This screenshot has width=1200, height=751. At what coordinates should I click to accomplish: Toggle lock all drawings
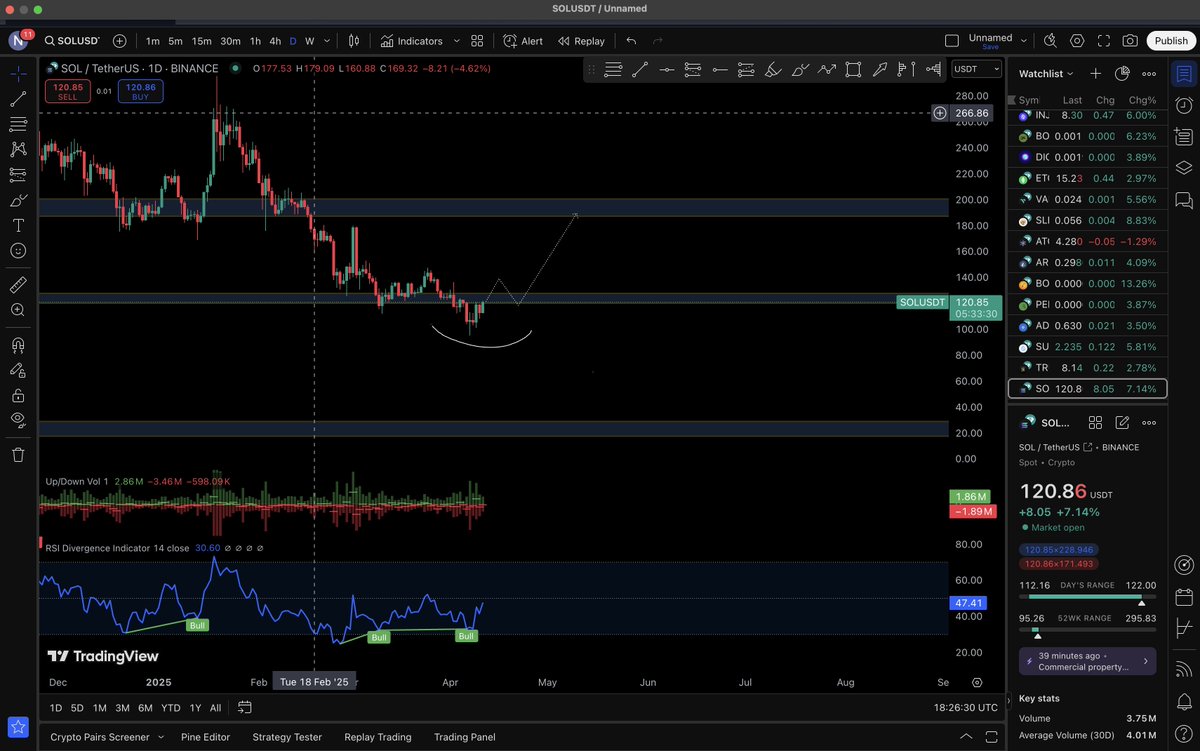pos(18,395)
